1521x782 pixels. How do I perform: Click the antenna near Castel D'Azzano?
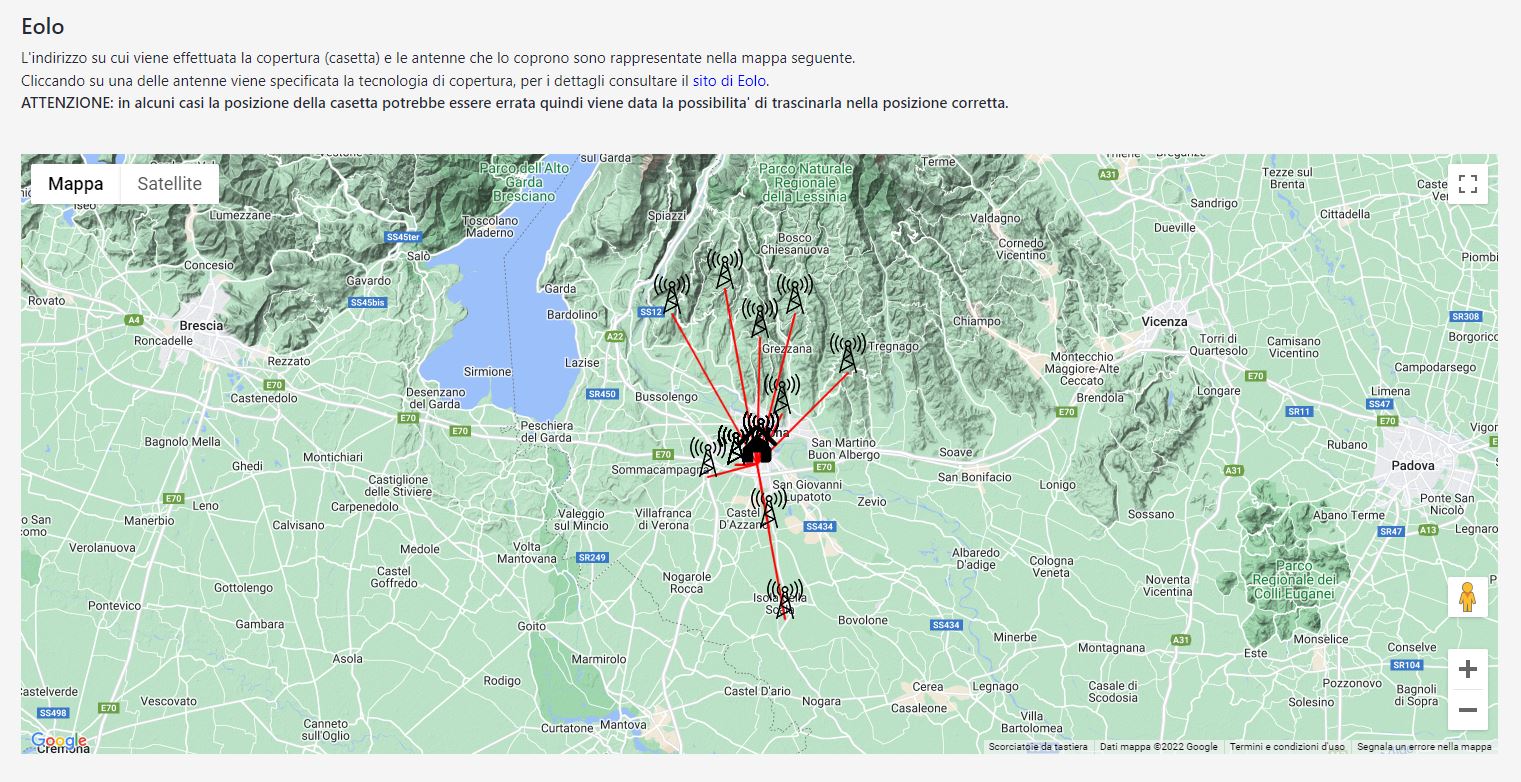click(768, 508)
